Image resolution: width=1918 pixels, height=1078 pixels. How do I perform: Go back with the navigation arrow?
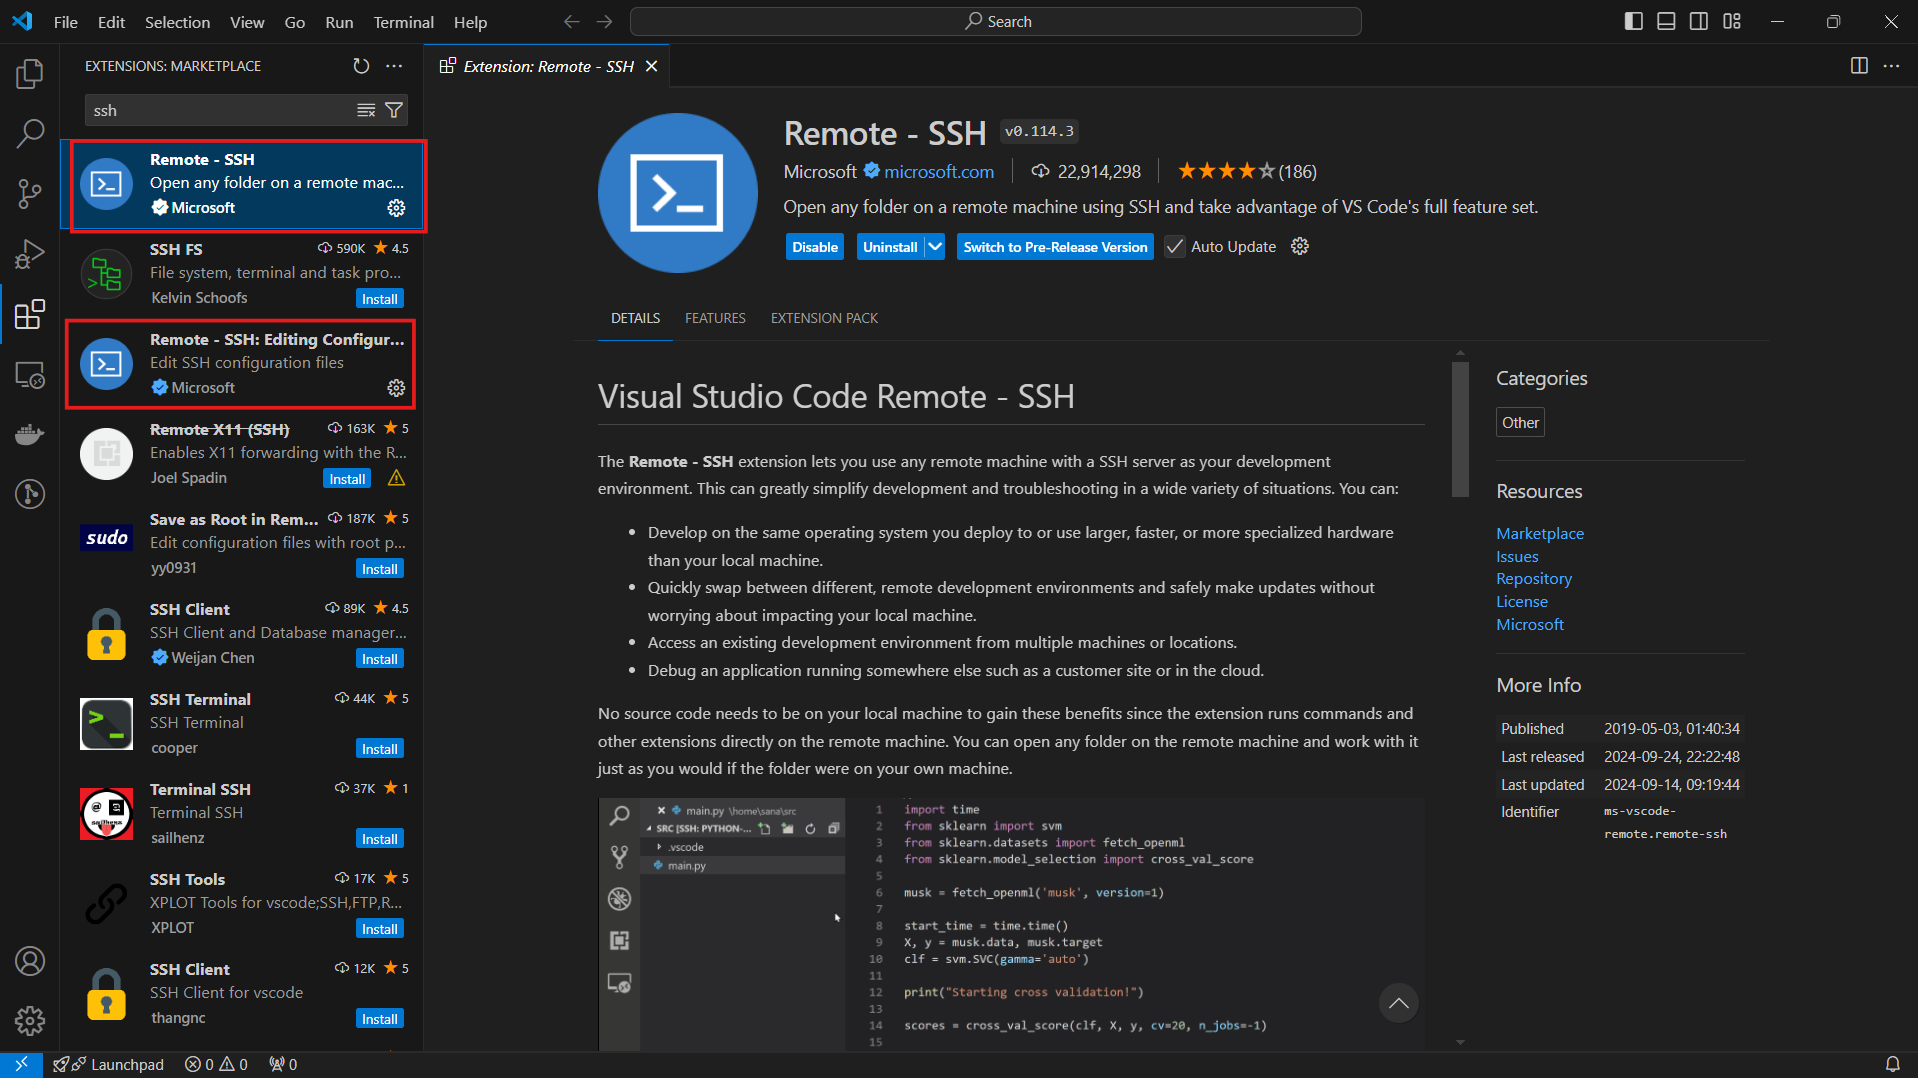point(571,21)
